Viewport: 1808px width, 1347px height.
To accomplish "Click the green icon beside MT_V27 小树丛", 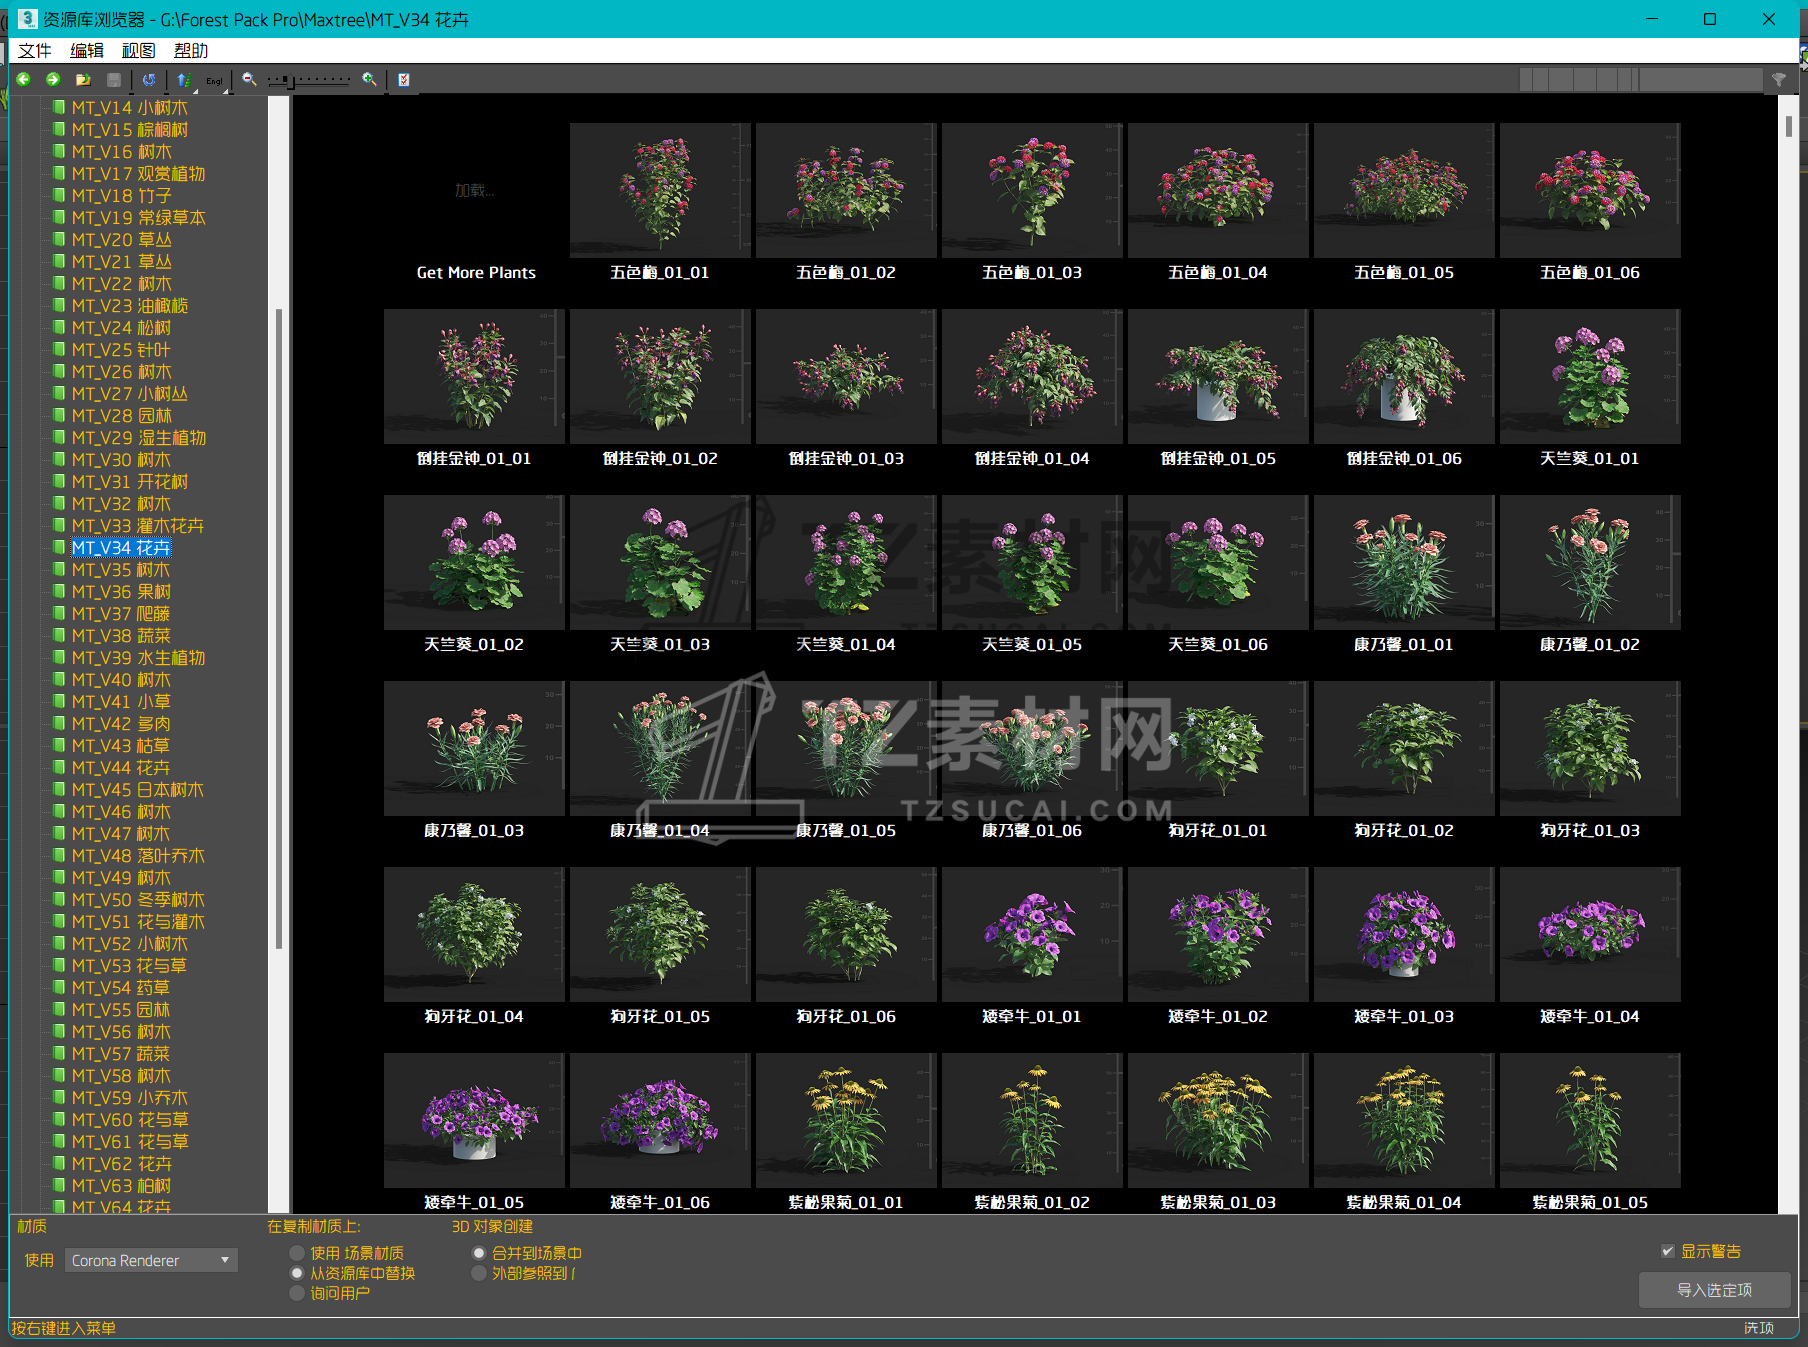I will pos(59,393).
